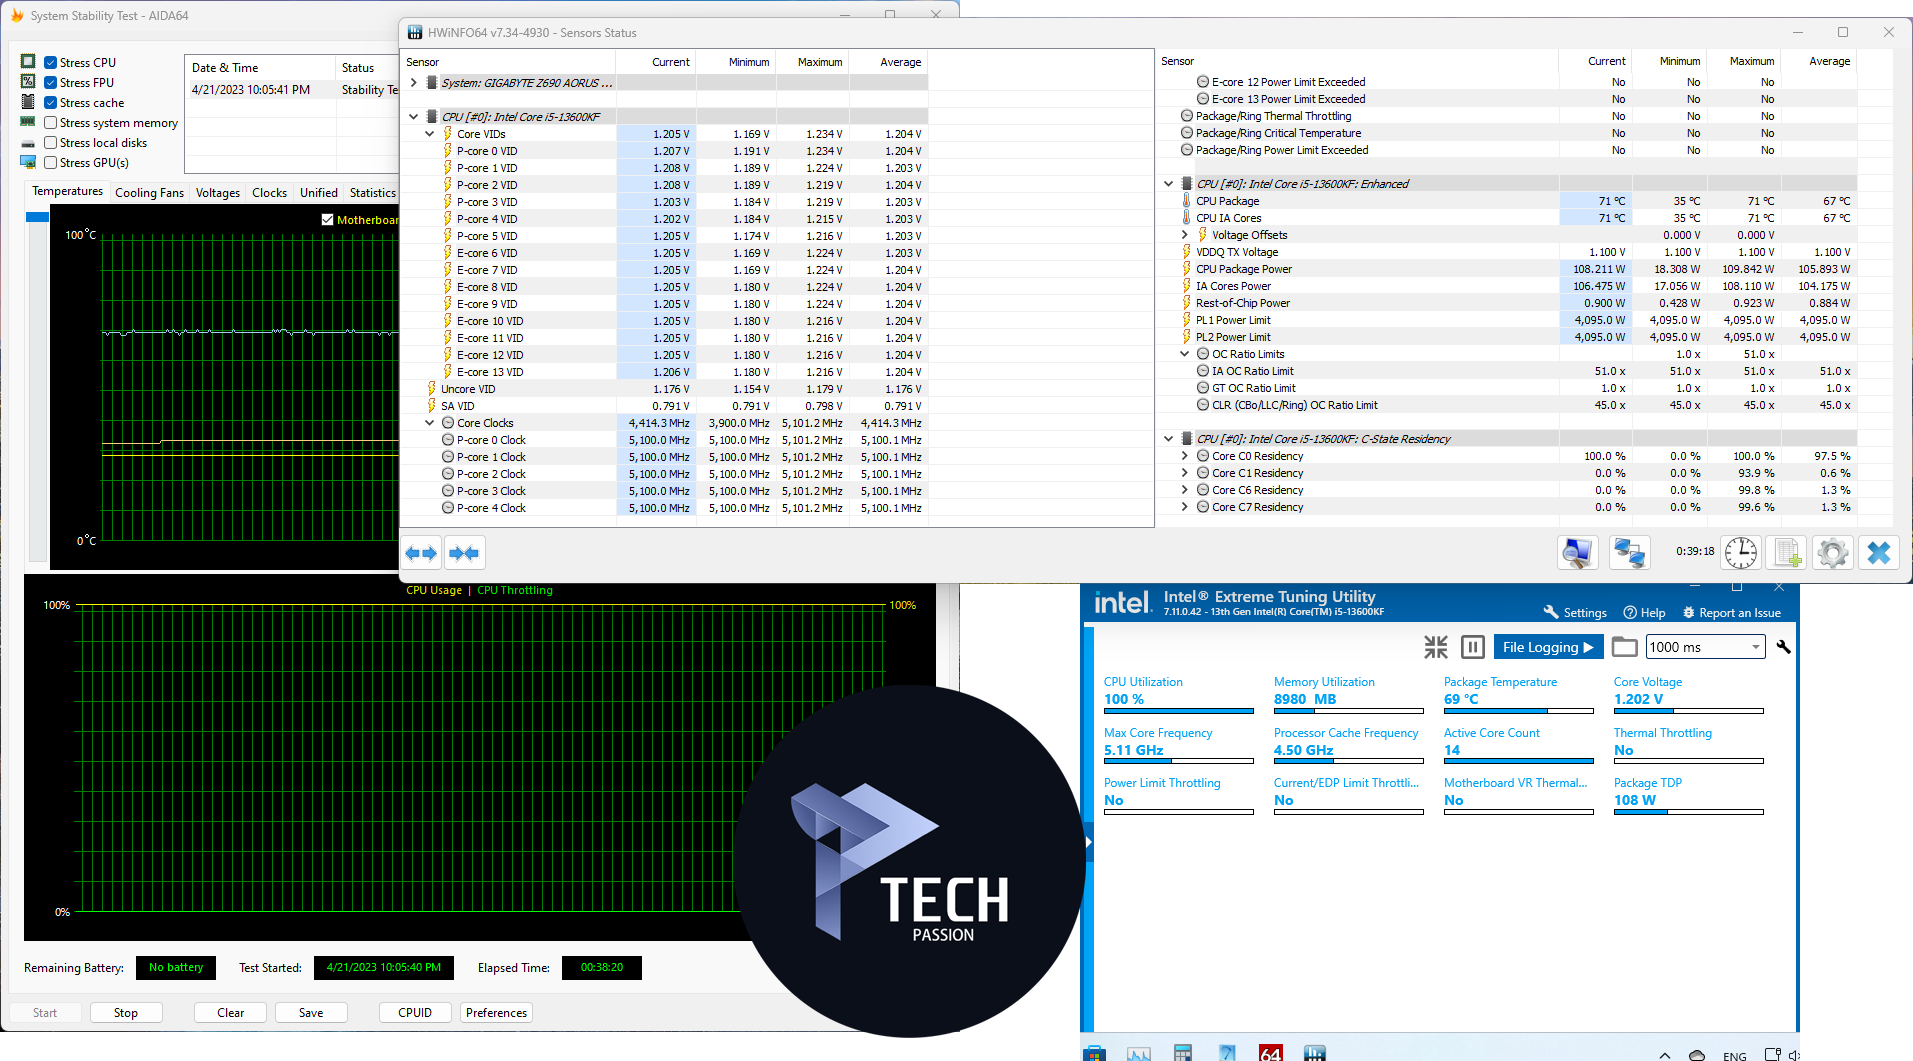
Task: Click the AIDA64 taskbar icon
Action: coord(1270,1053)
